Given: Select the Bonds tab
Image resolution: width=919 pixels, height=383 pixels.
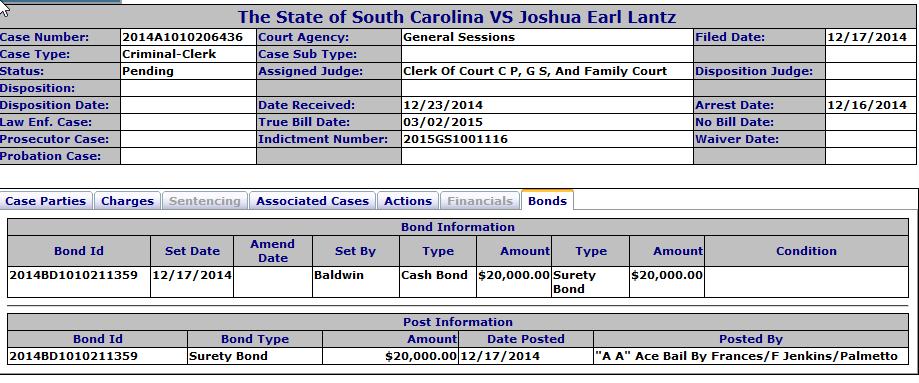Looking at the screenshot, I should 547,201.
